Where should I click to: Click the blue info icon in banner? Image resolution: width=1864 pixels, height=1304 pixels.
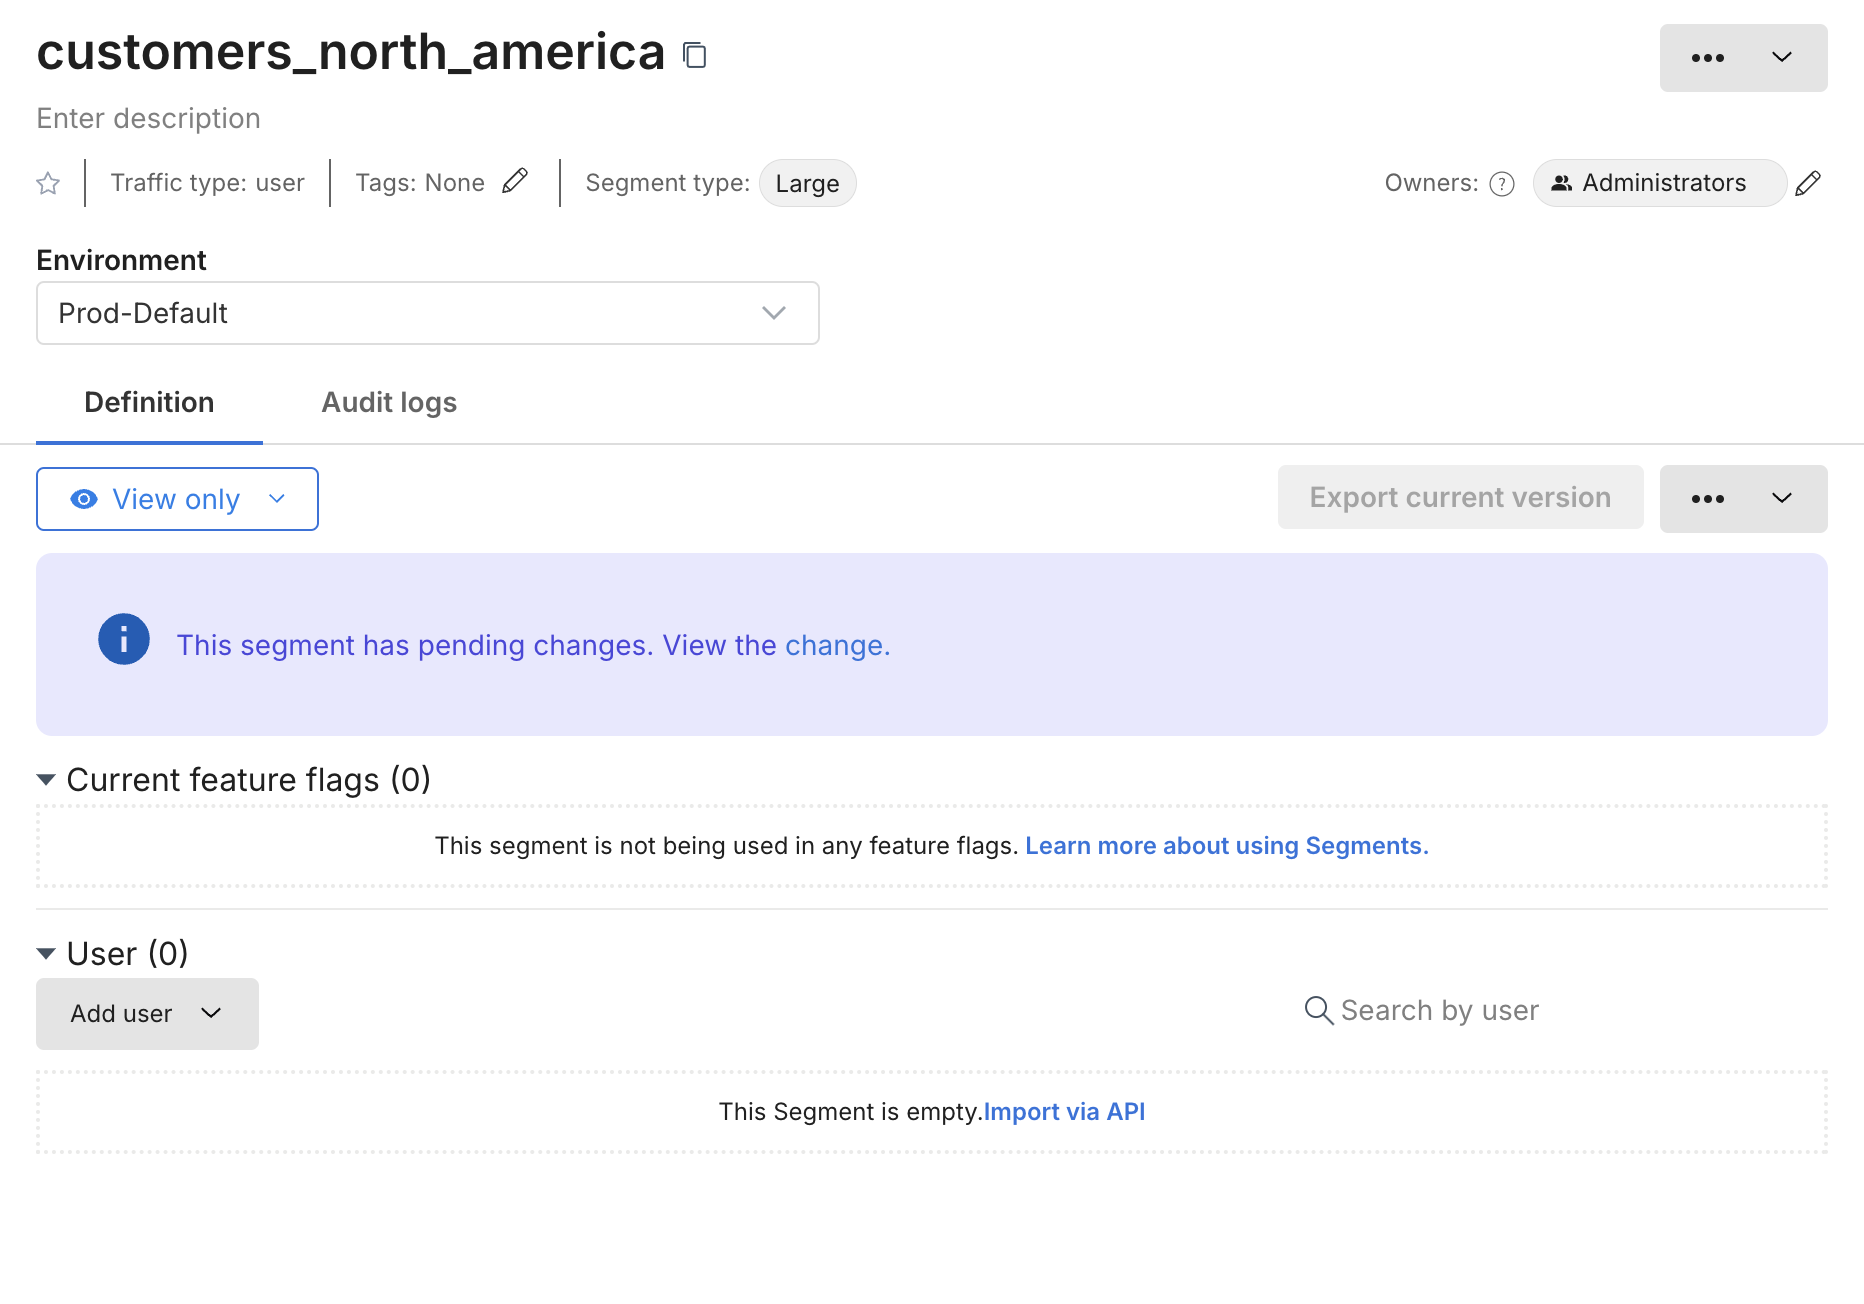(124, 640)
